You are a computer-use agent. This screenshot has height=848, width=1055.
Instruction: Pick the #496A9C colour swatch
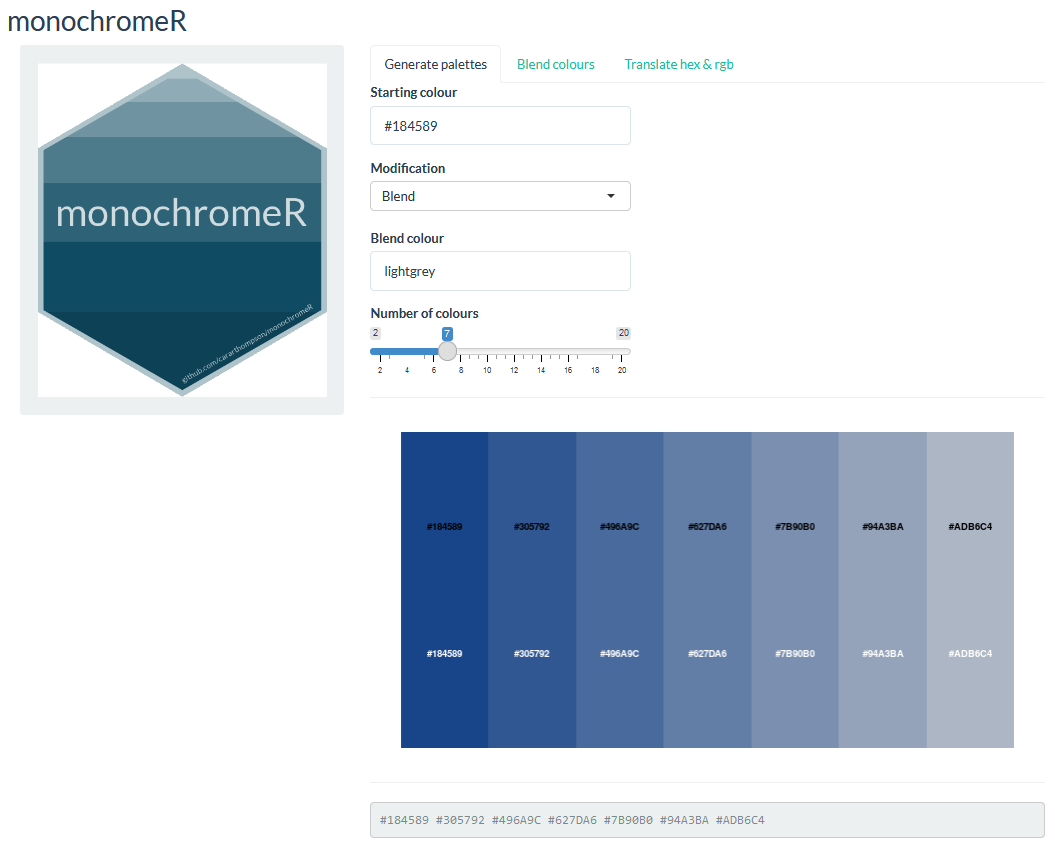click(619, 590)
